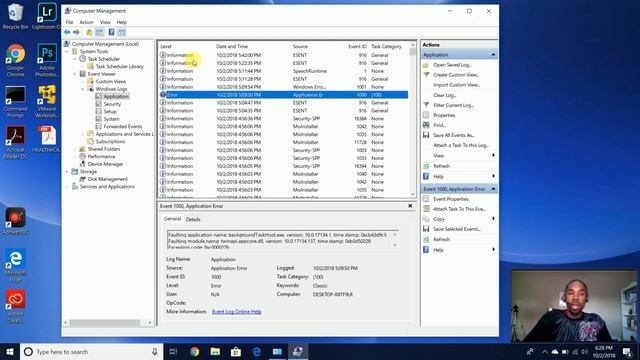Click Task View taskbar icon
This screenshot has height=360, width=640.
click(173, 351)
